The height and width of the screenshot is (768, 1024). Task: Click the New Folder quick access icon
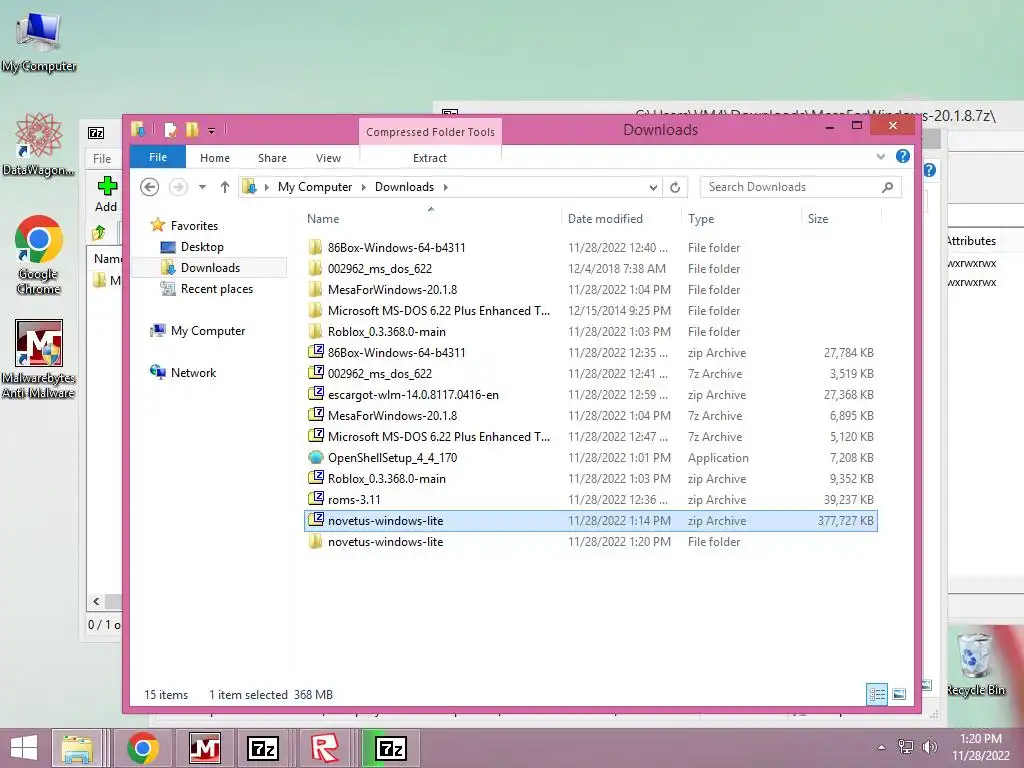point(192,130)
